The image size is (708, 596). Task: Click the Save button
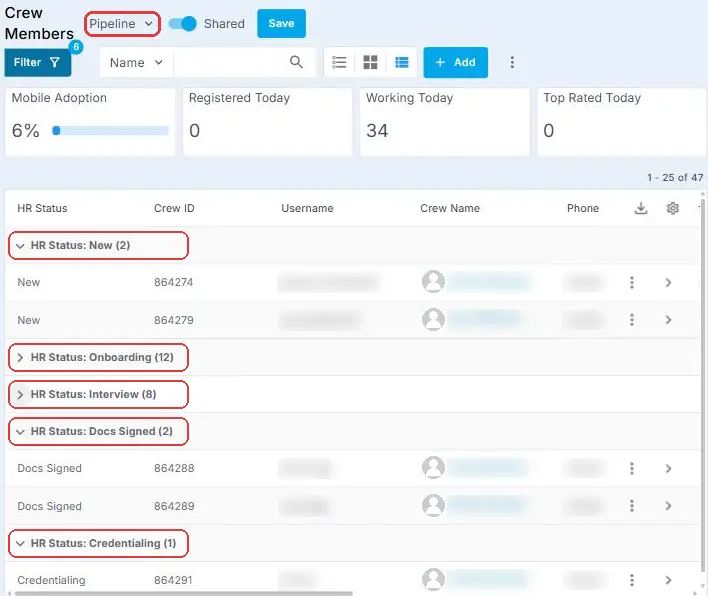281,23
